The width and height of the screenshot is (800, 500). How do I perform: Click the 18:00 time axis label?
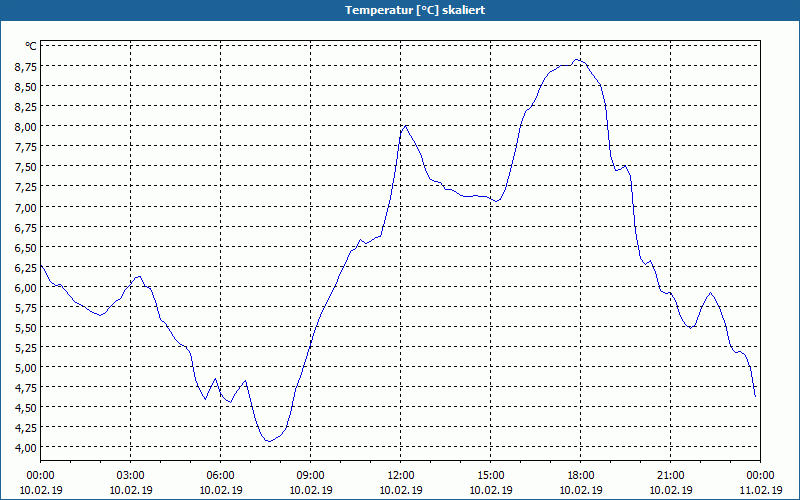[x=581, y=476]
